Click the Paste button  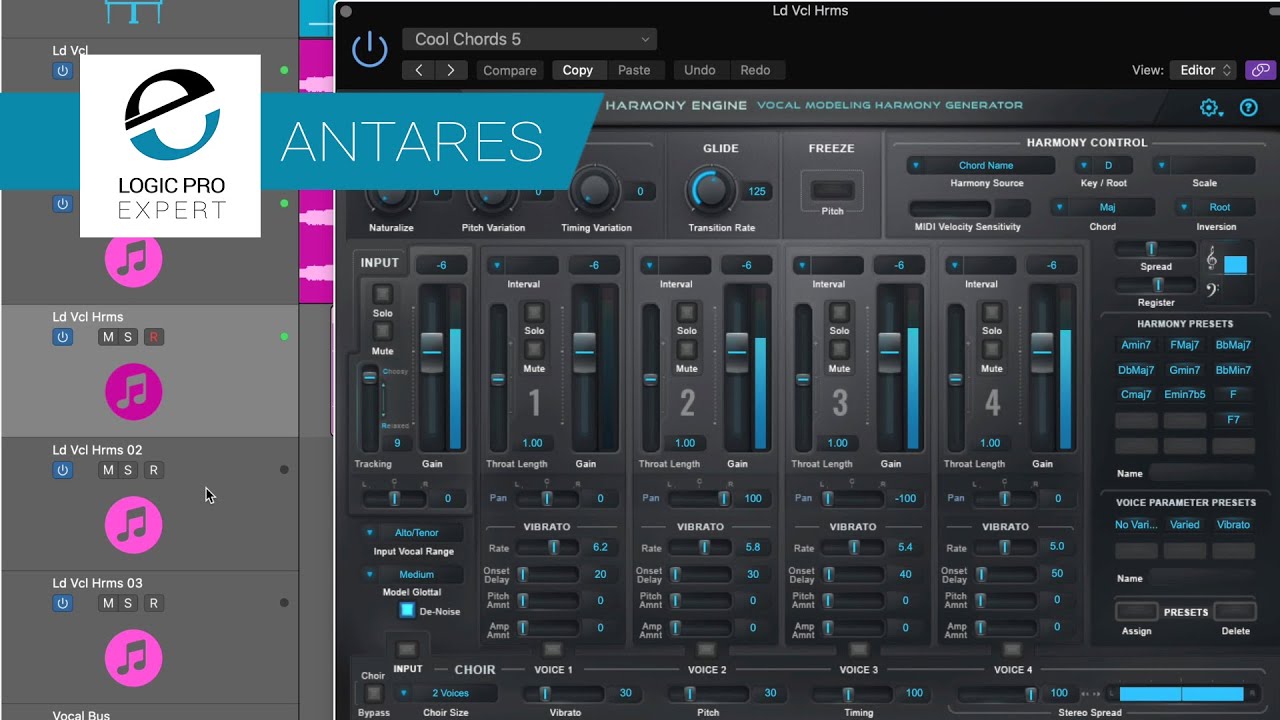634,70
